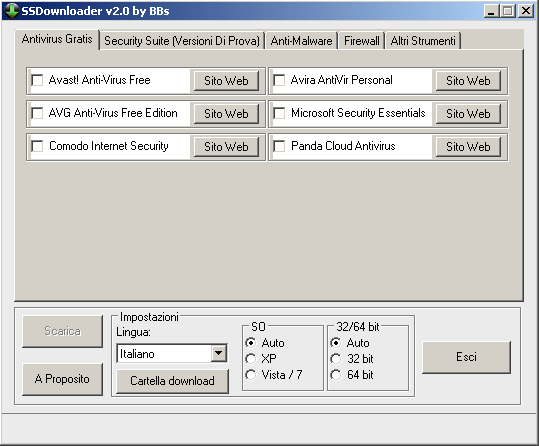The height and width of the screenshot is (446, 539).
Task: Switch to the Anti-Malware tab
Action: [x=301, y=41]
